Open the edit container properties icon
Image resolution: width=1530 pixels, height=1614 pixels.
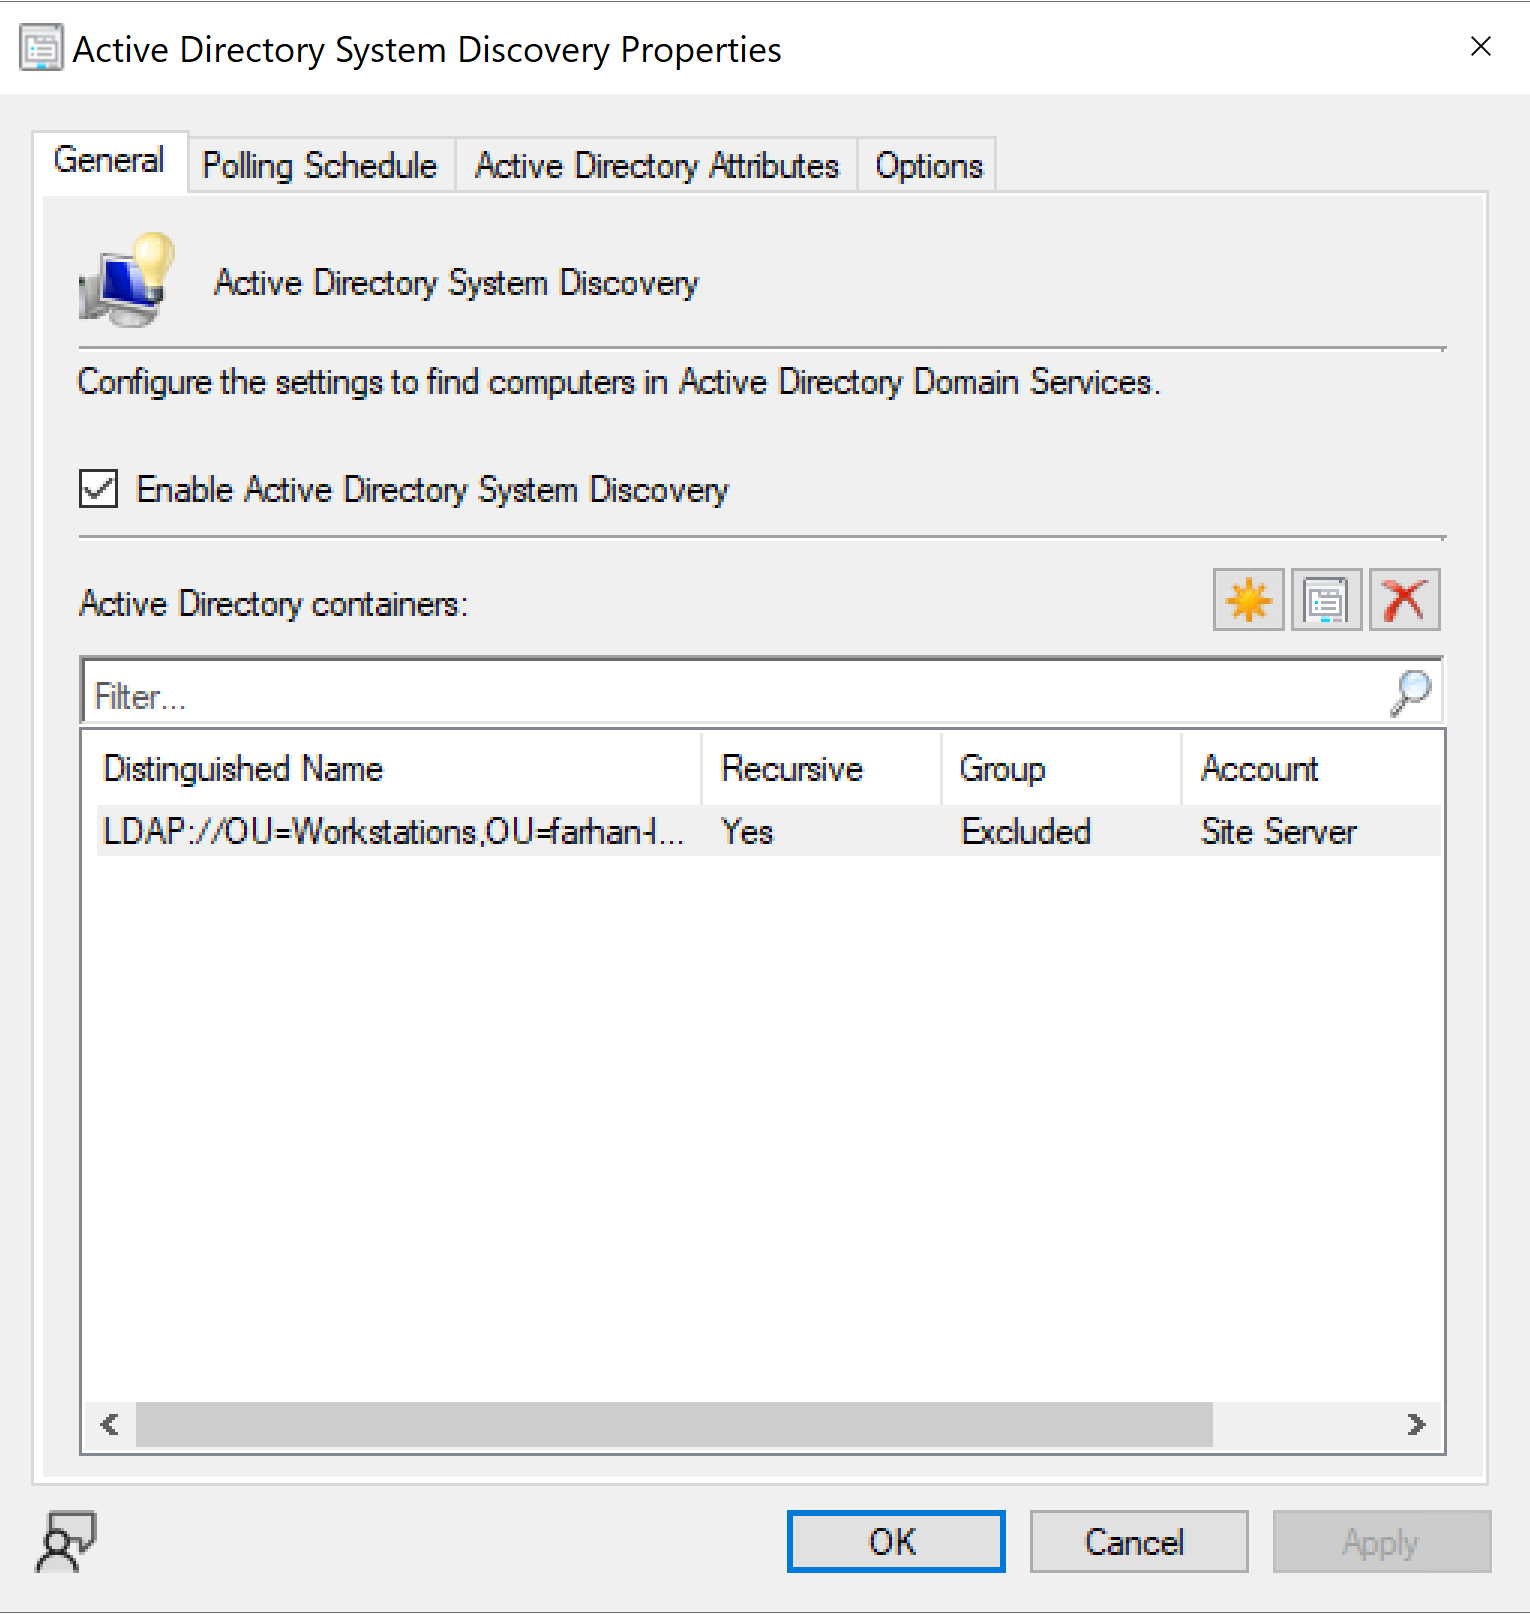pos(1326,601)
